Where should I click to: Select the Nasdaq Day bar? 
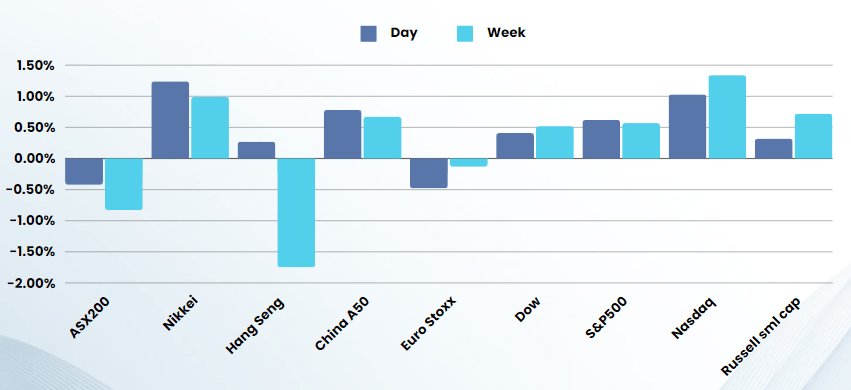click(x=688, y=126)
